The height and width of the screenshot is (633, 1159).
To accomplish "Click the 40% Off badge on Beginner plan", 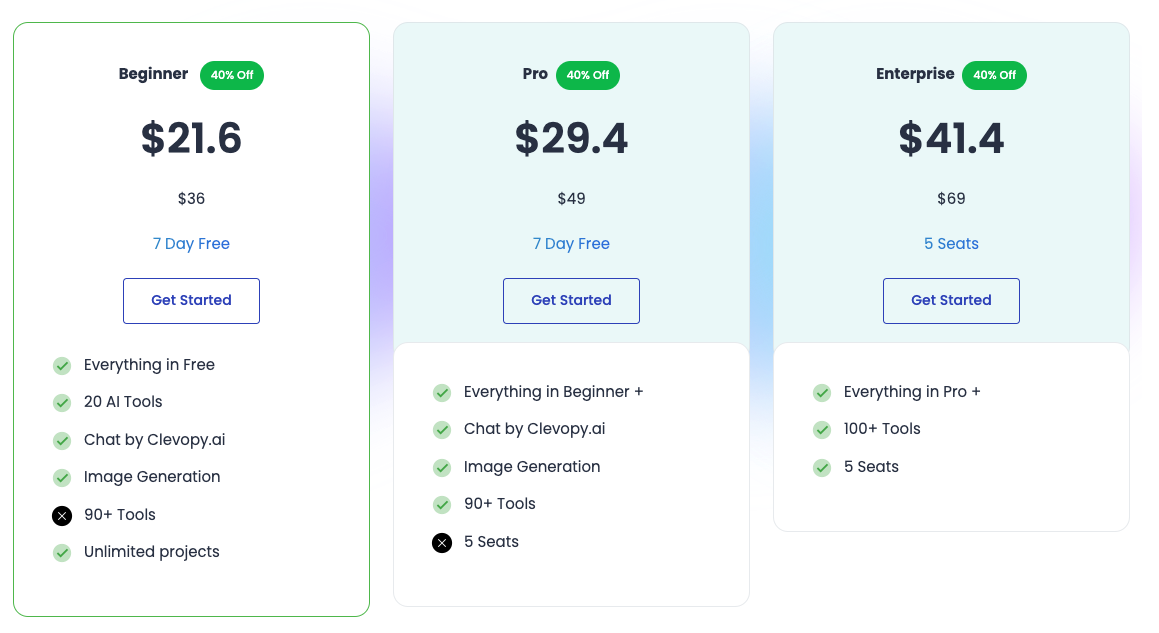I will [x=231, y=75].
